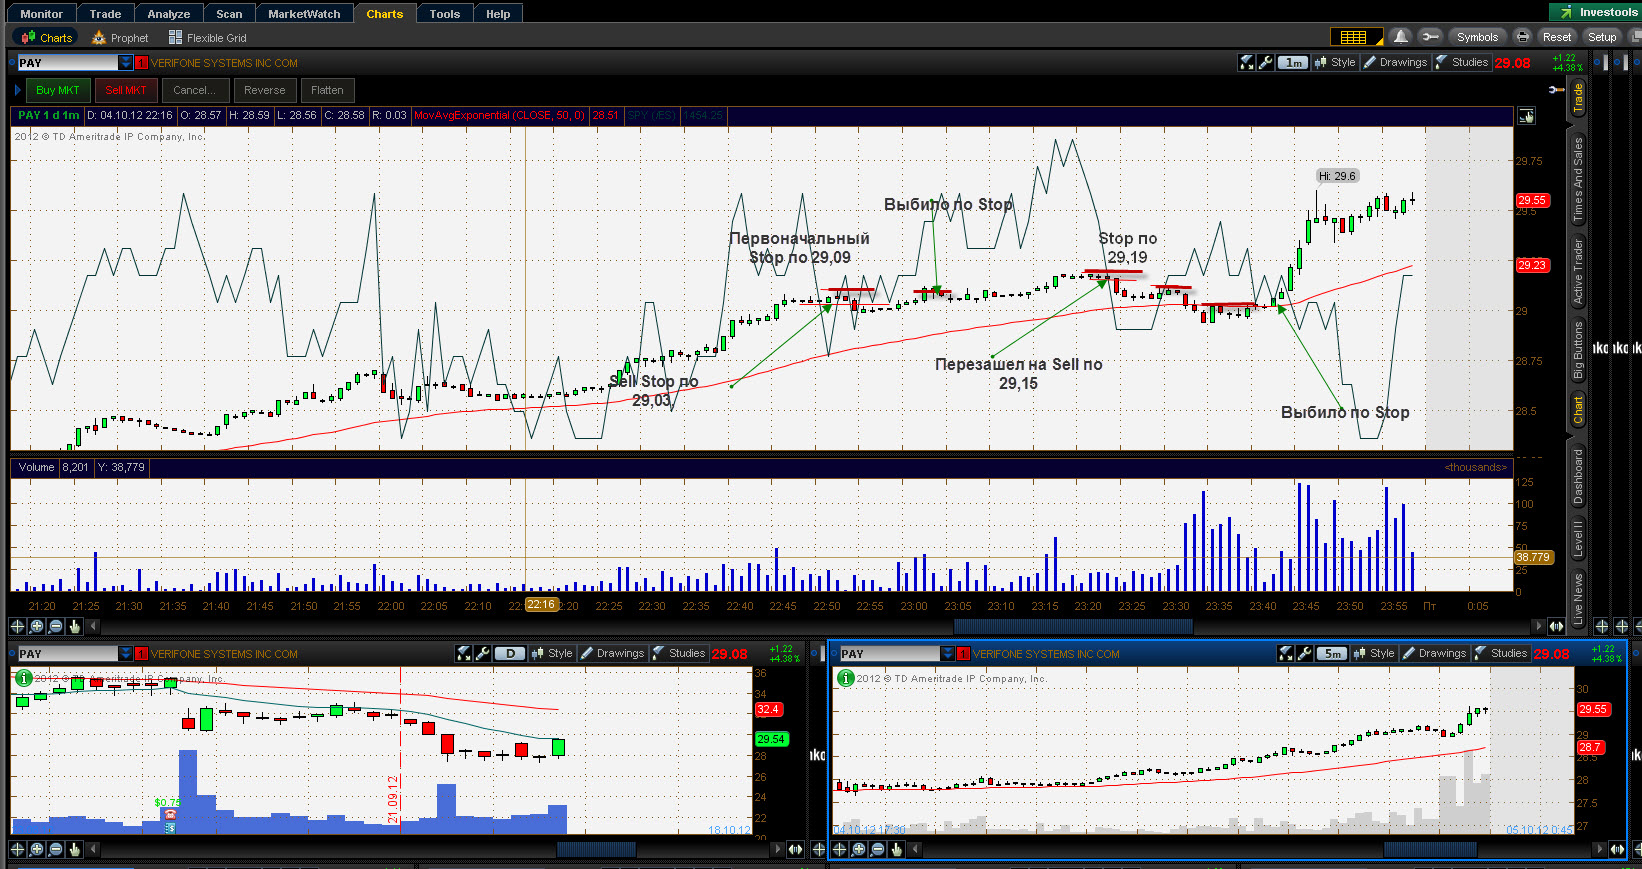Open the 1m timeframe selector
1642x869 pixels.
tap(1294, 62)
